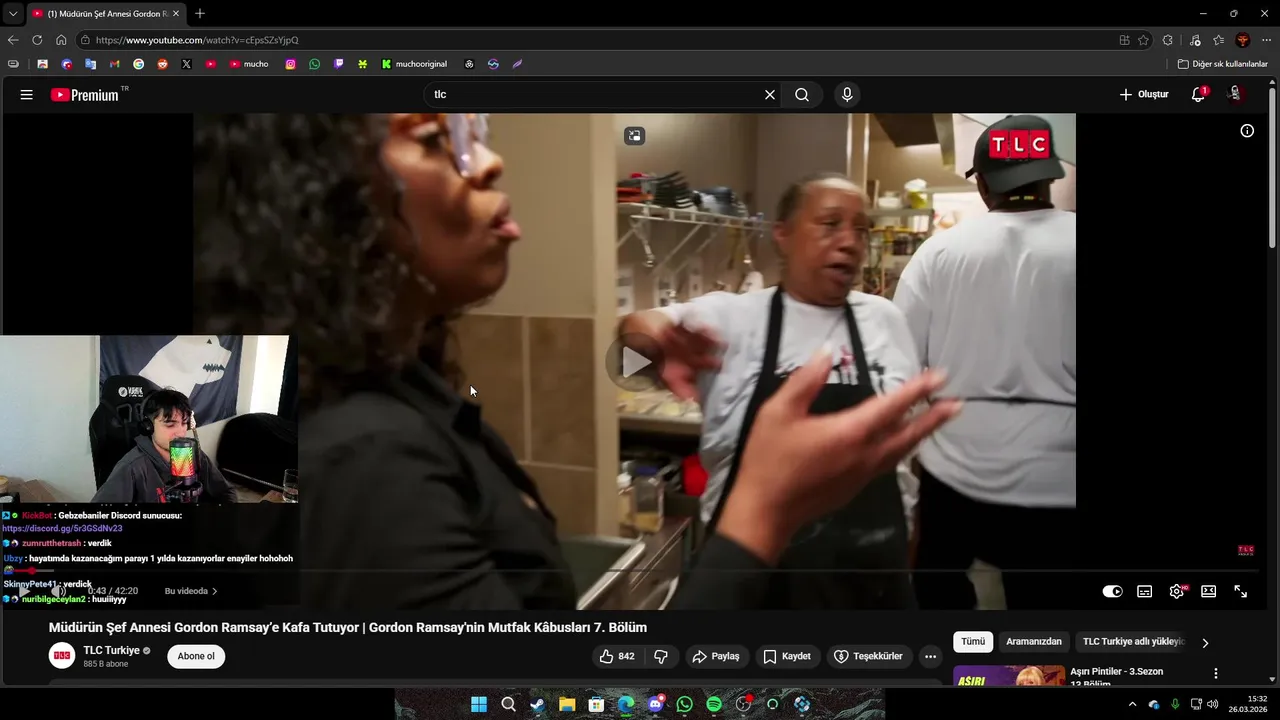This screenshot has height=720, width=1280.
Task: Open the Oluştur create menu
Action: 1144,95
